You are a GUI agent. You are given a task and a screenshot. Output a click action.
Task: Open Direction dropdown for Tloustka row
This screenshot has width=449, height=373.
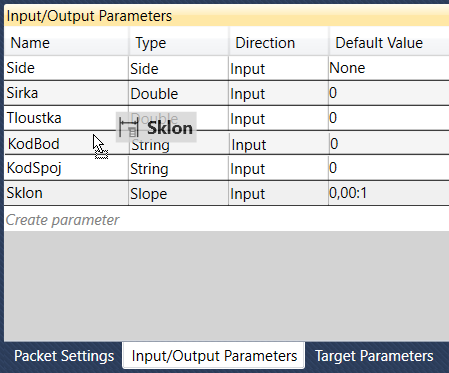[x=279, y=119]
